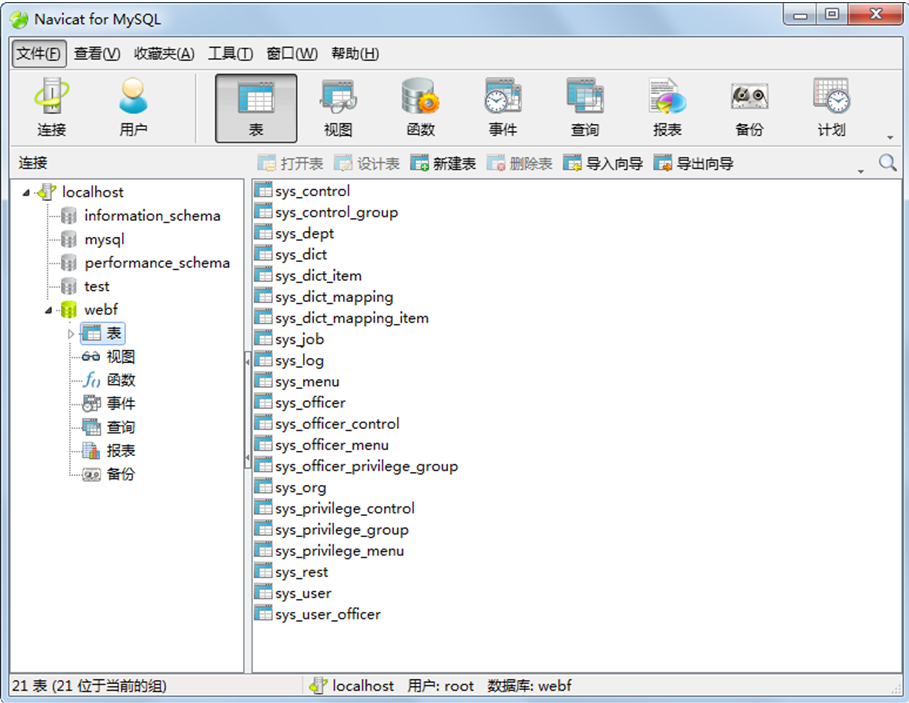
Task: Select 事件 node under webf
Action: 110,403
